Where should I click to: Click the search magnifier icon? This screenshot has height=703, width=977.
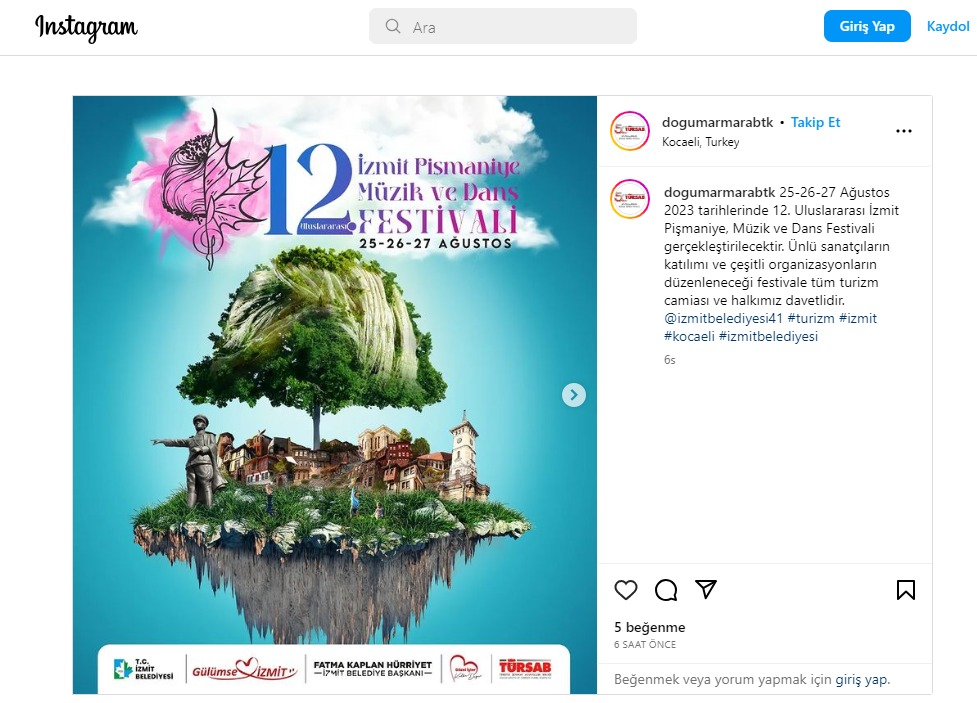point(393,26)
